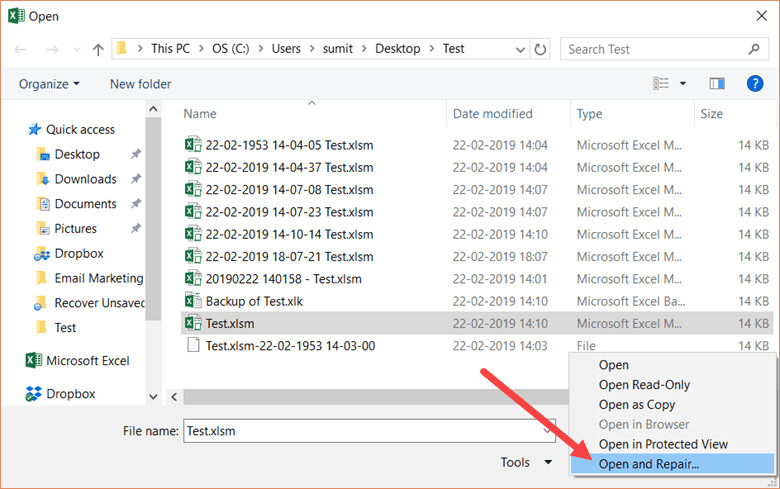Choose Open Read-Only menu option
The width and height of the screenshot is (780, 489).
point(644,385)
